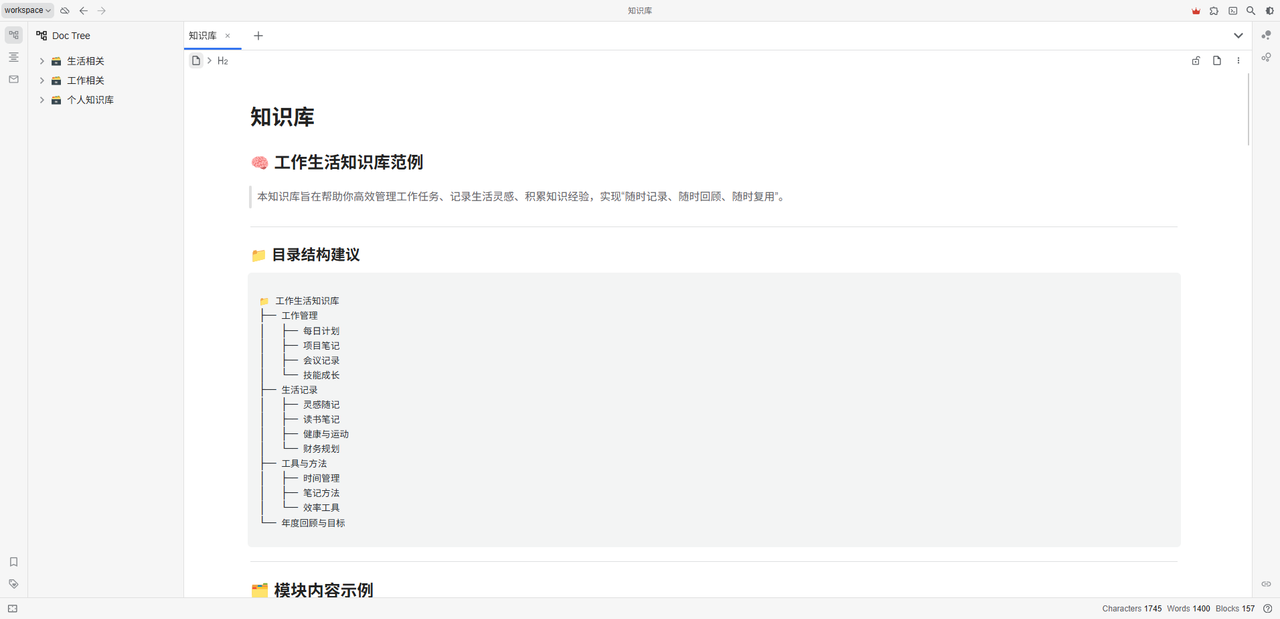Click the H2 breadcrumb item
Viewport: 1280px width, 619px height.
pyautogui.click(x=223, y=61)
